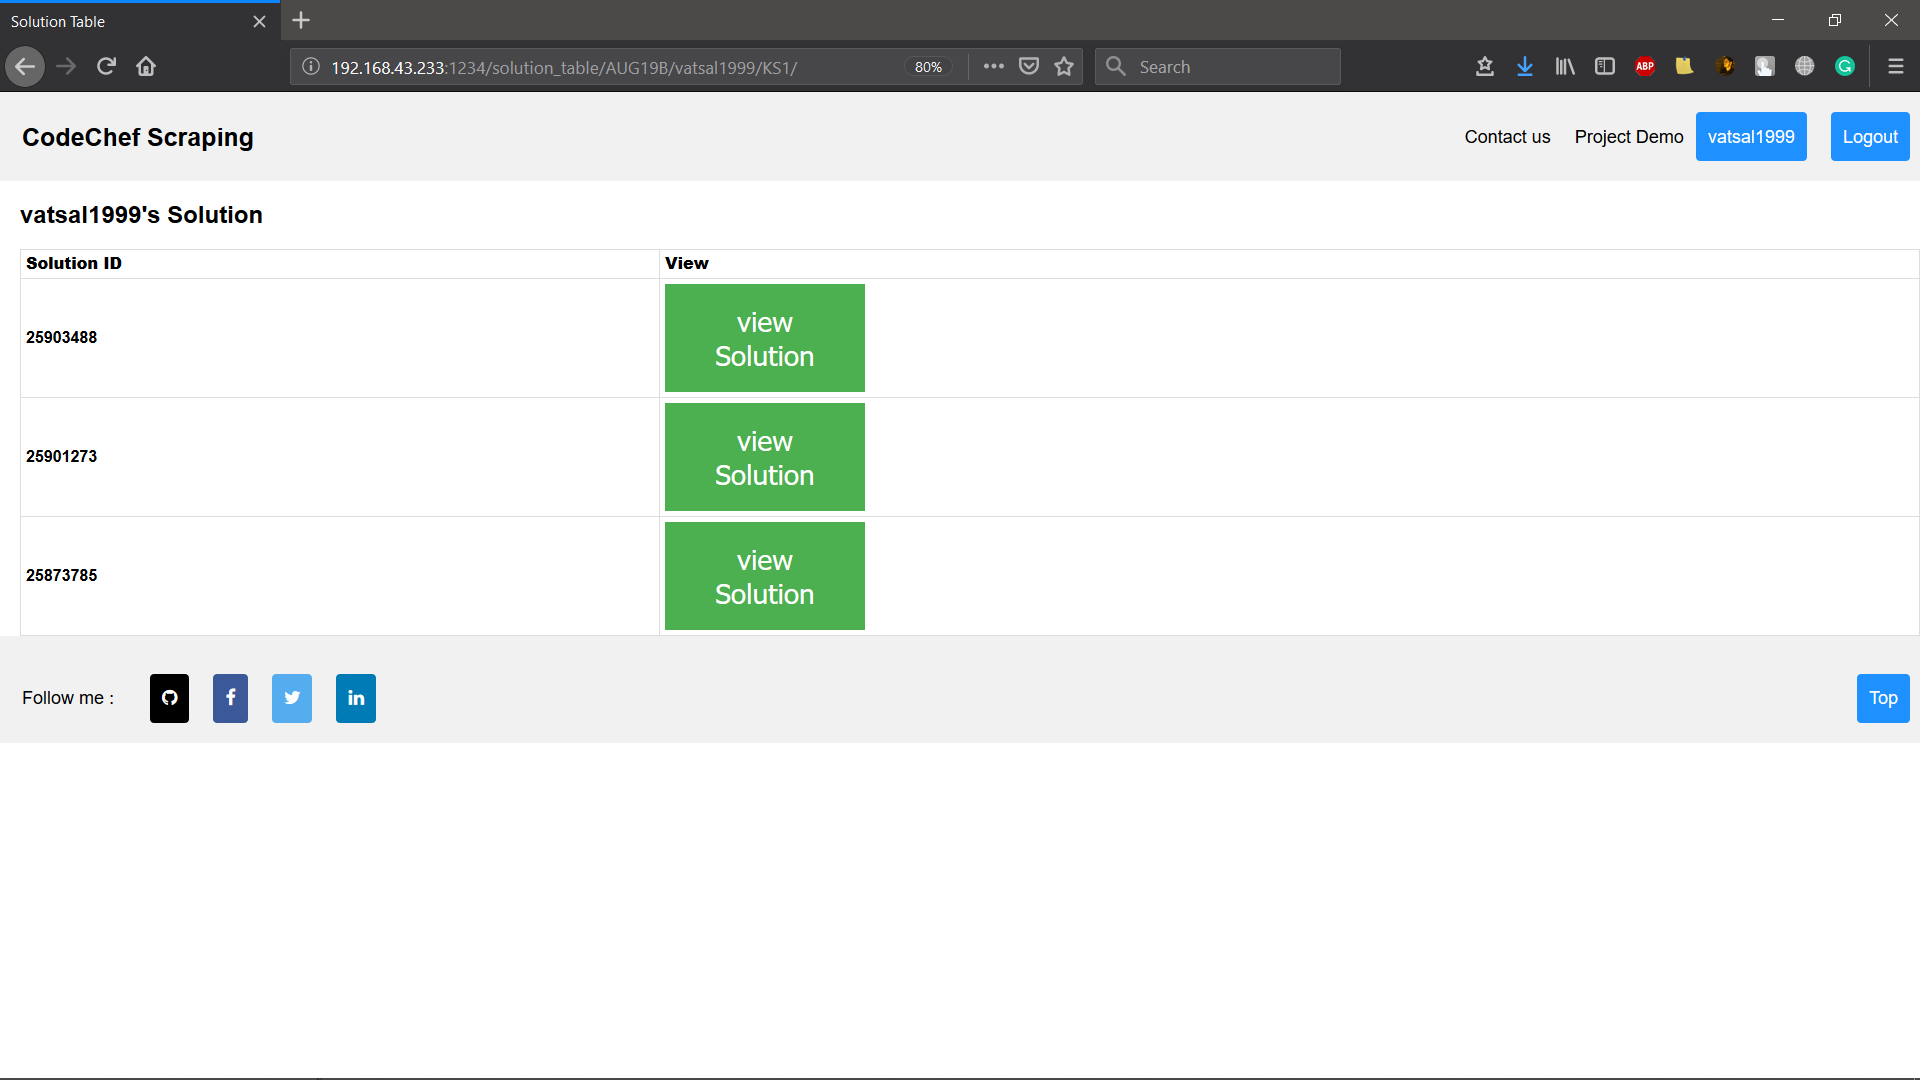The height and width of the screenshot is (1080, 1920).
Task: Click the Logout button
Action: coord(1869,137)
